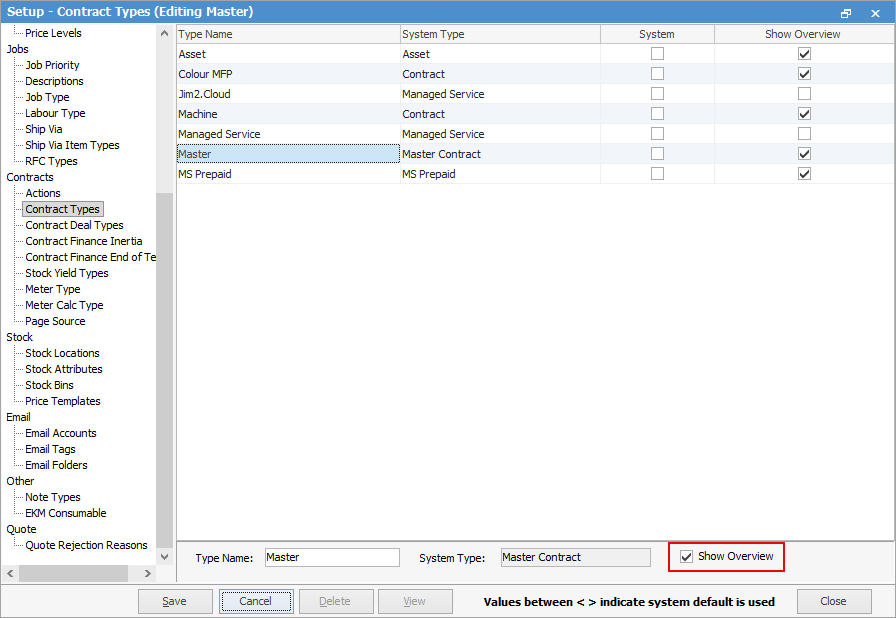
Task: Click the System Type column header
Action: pos(500,34)
